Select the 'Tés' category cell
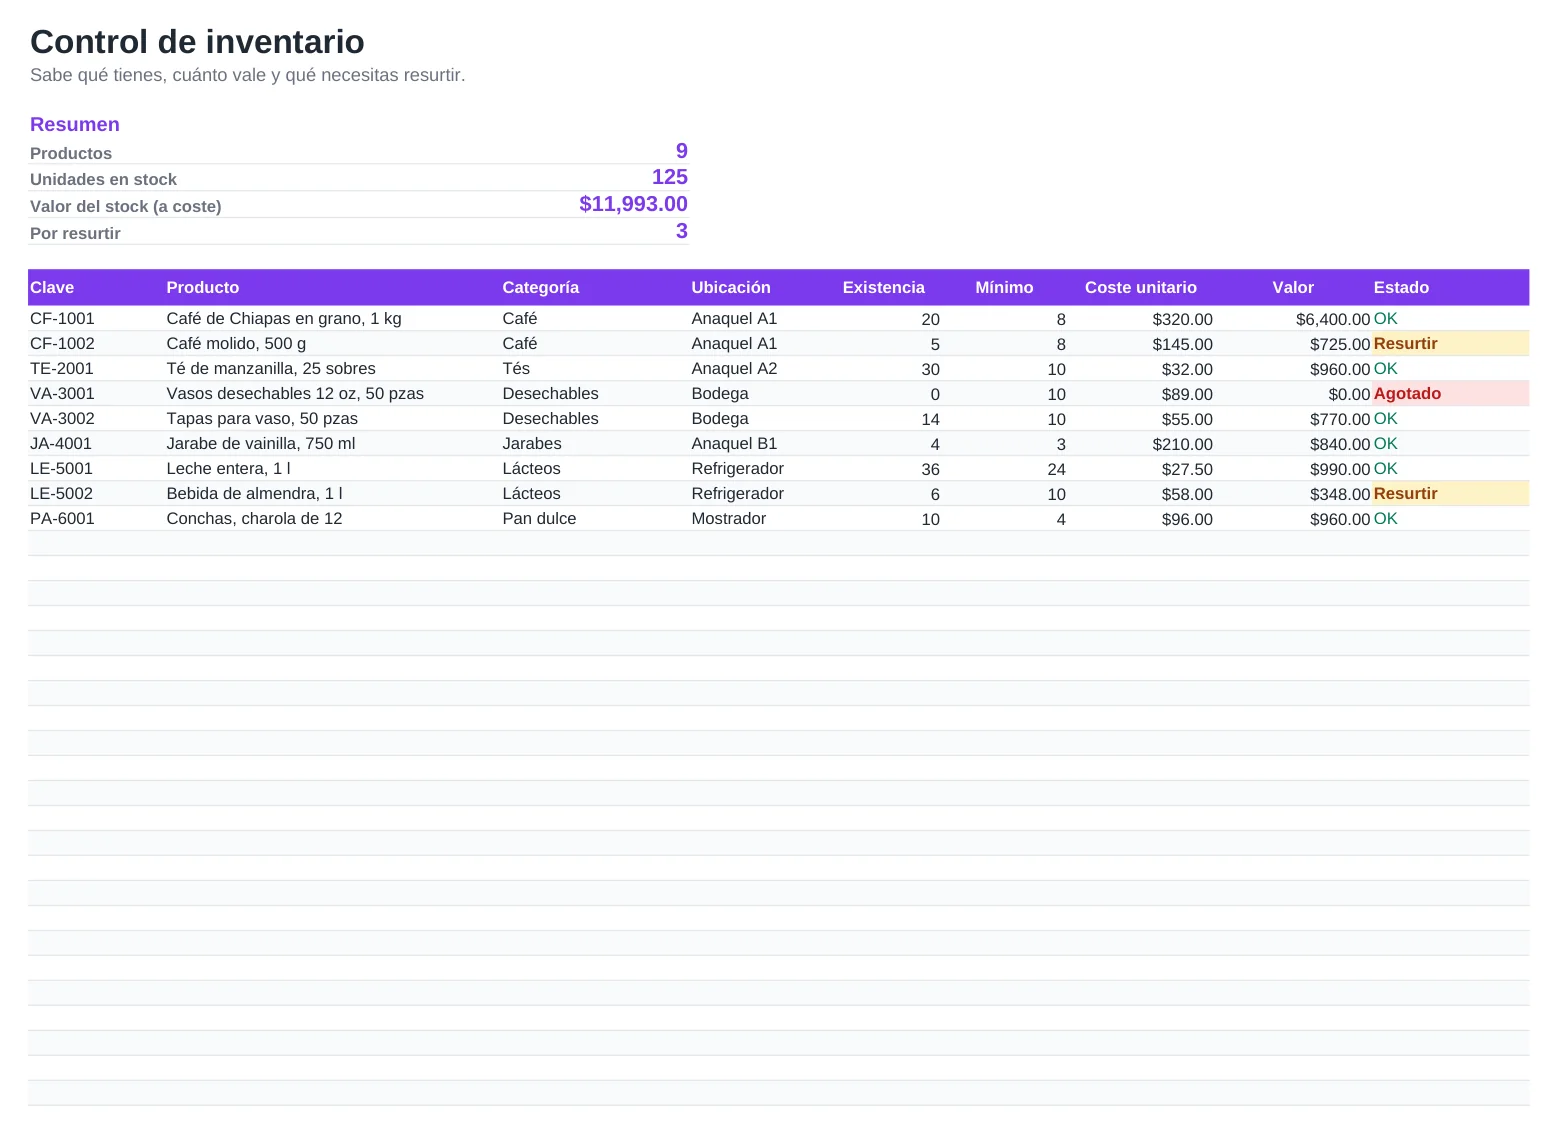This screenshot has width=1558, height=1134. coord(516,368)
